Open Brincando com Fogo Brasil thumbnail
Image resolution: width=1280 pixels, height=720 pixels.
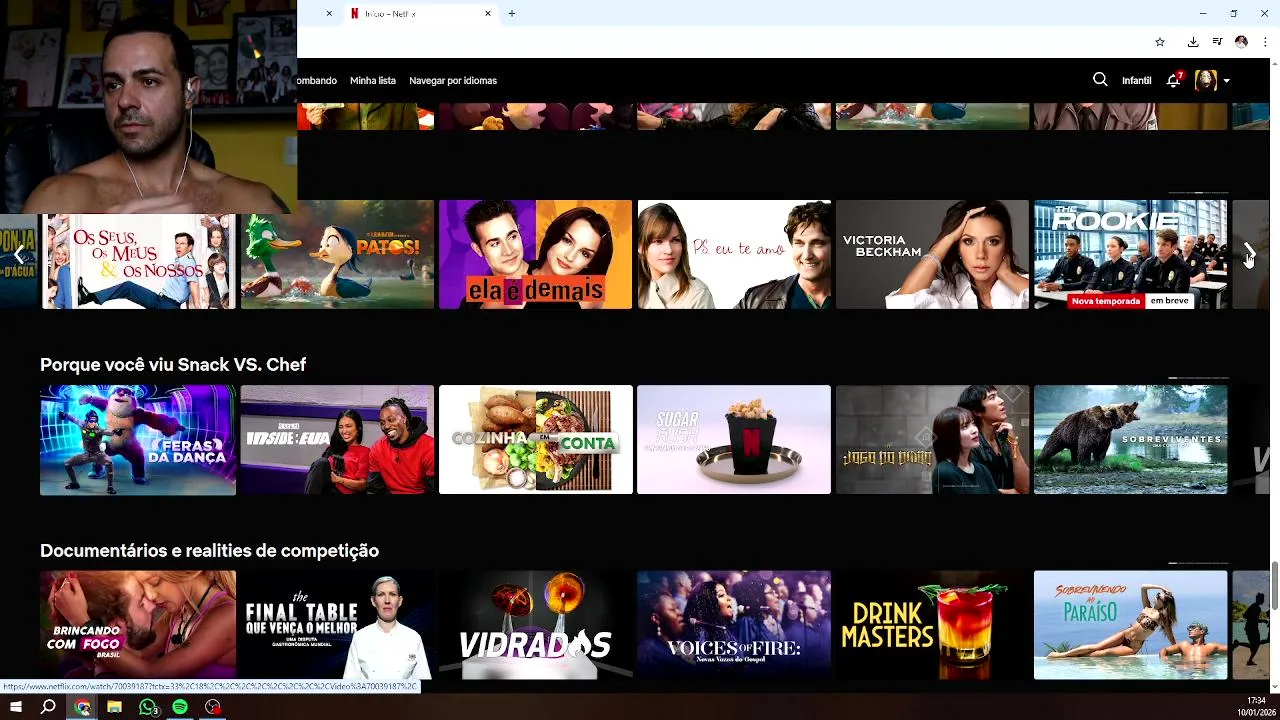138,625
